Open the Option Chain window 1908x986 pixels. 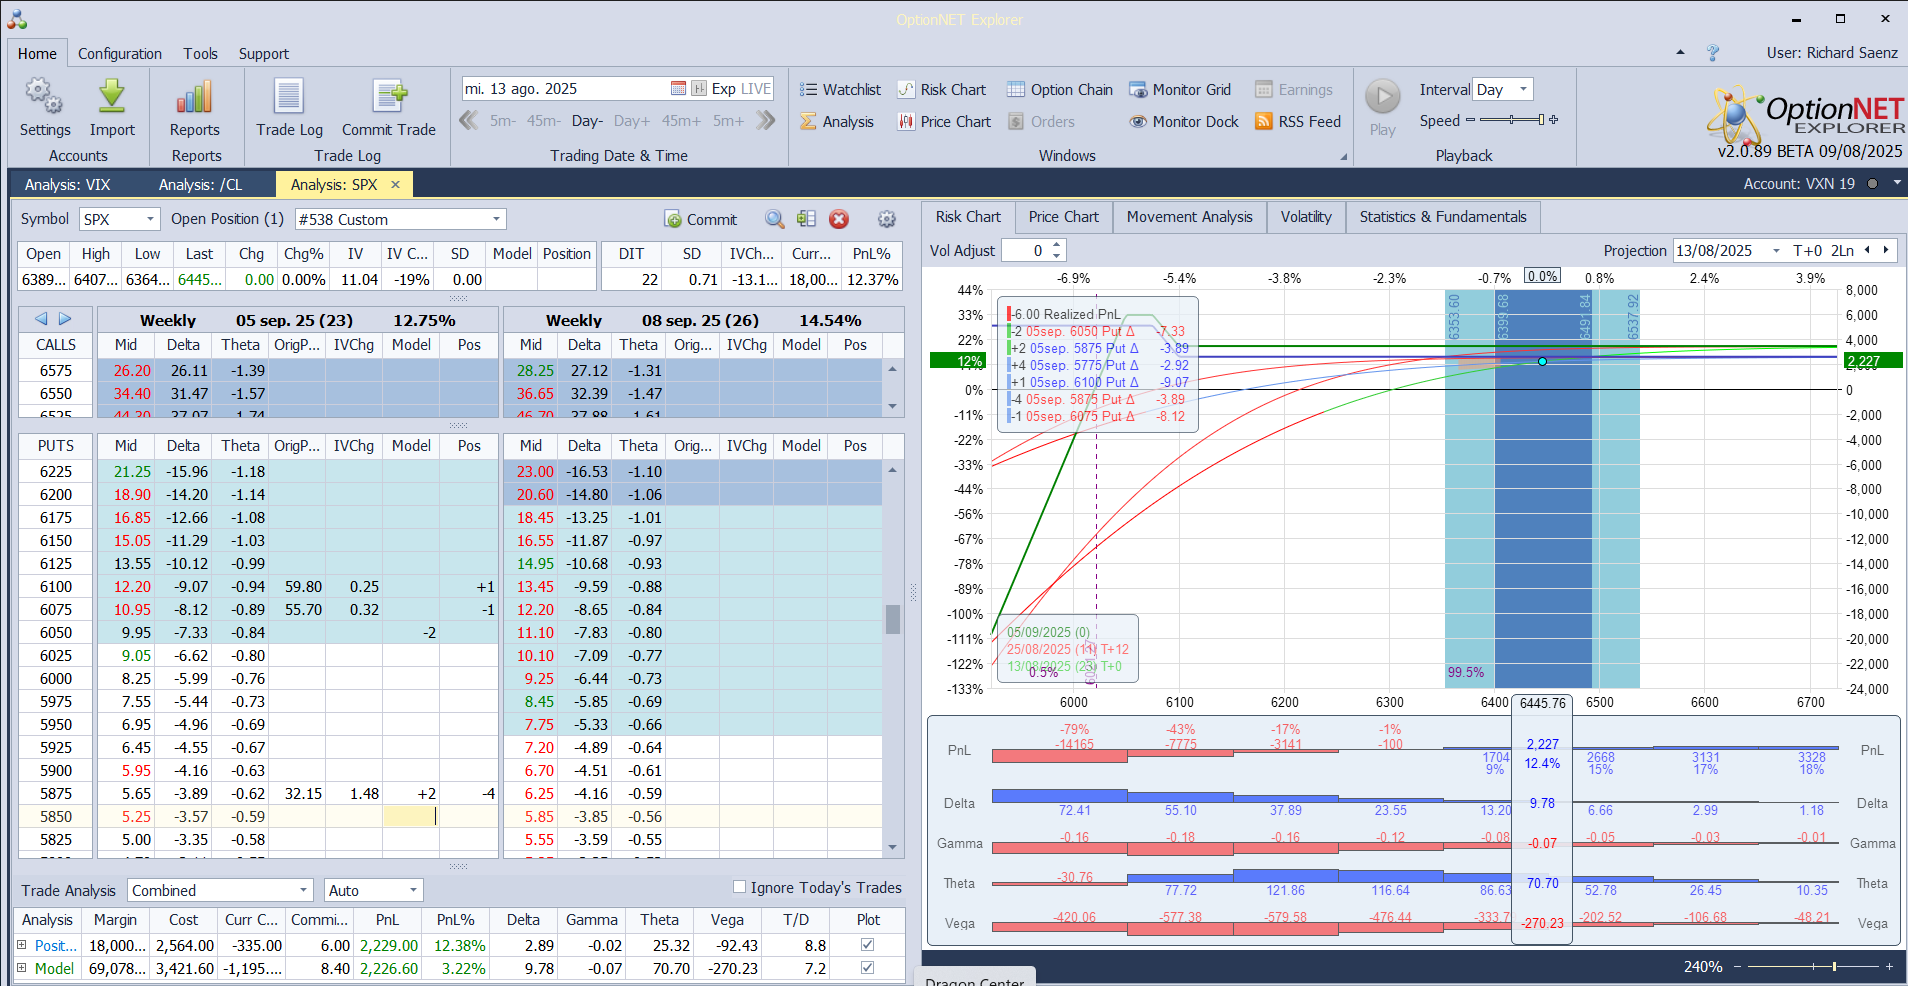(1059, 90)
